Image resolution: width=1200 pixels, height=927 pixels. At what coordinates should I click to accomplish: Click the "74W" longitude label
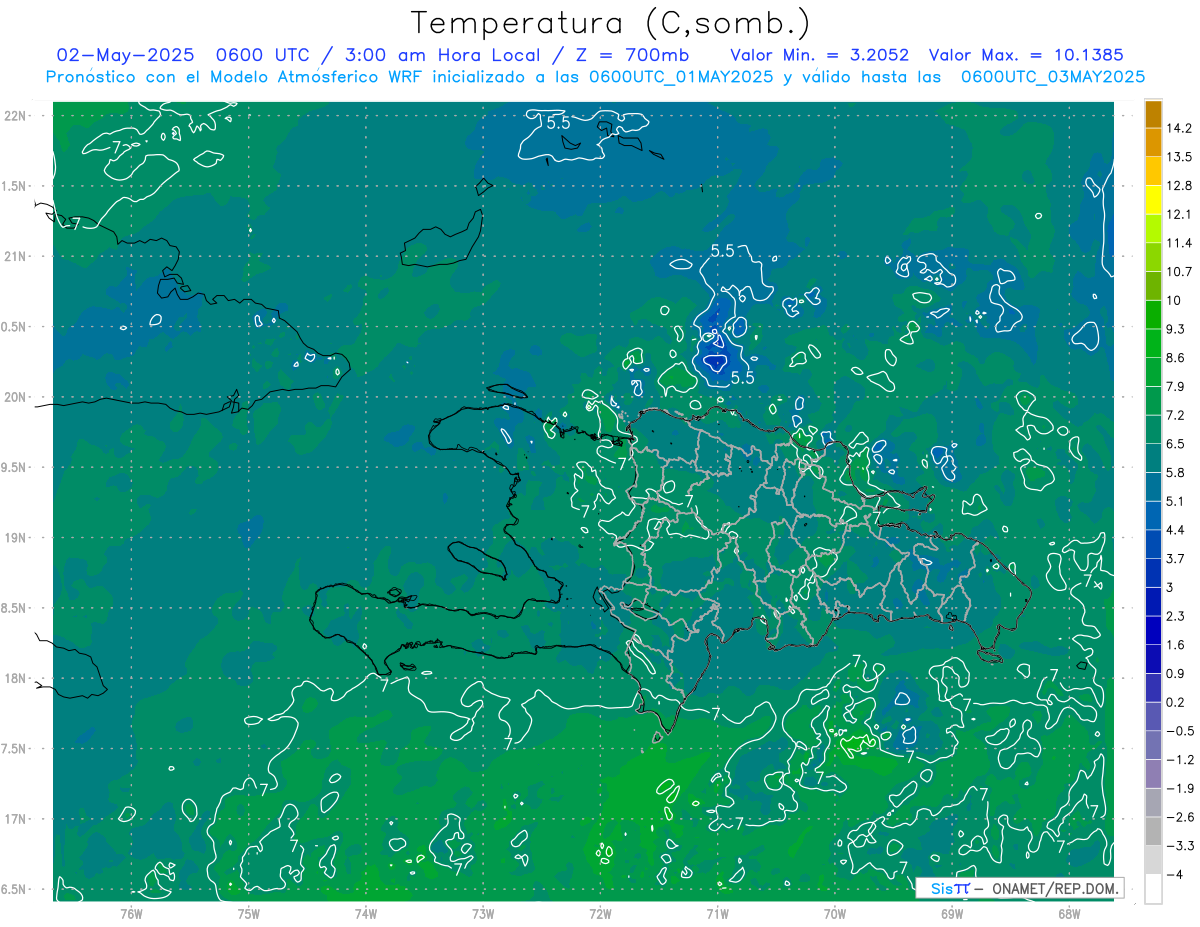tap(365, 913)
